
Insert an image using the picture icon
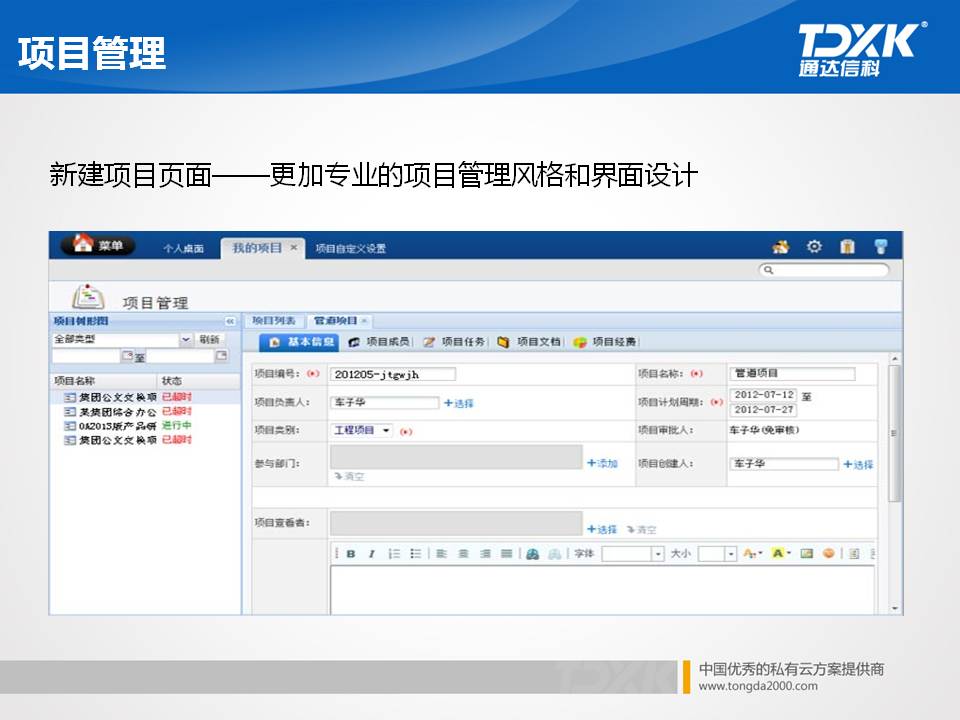807,553
